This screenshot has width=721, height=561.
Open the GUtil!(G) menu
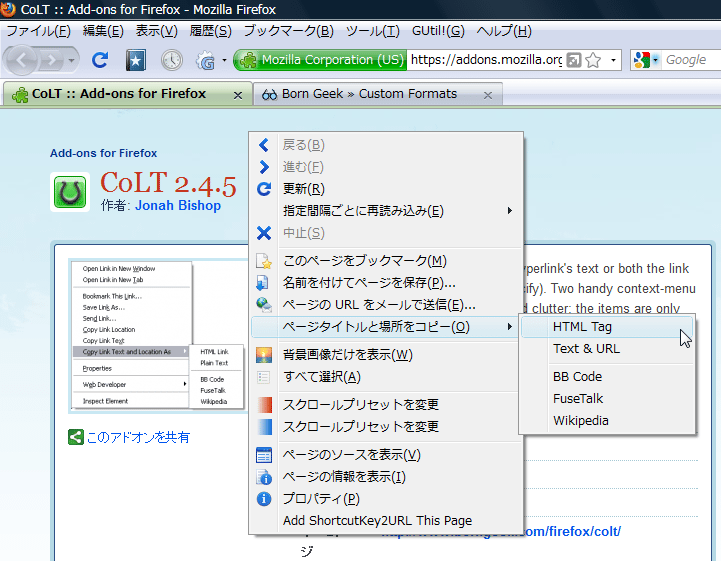tap(438, 31)
